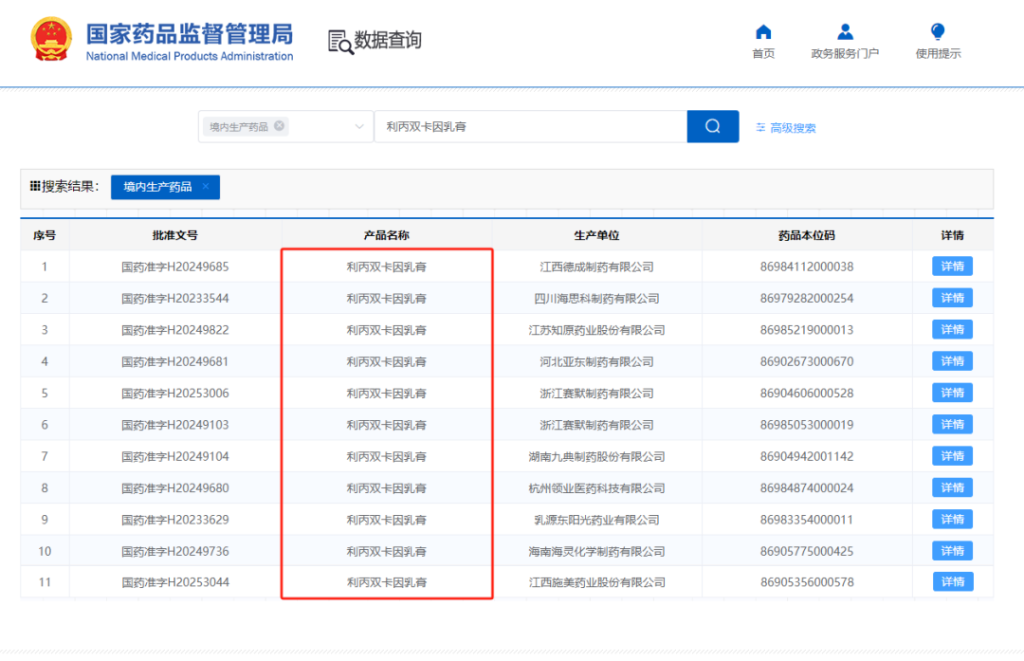Click the 搜索结果 grid icon
The height and width of the screenshot is (661, 1024).
click(x=35, y=186)
